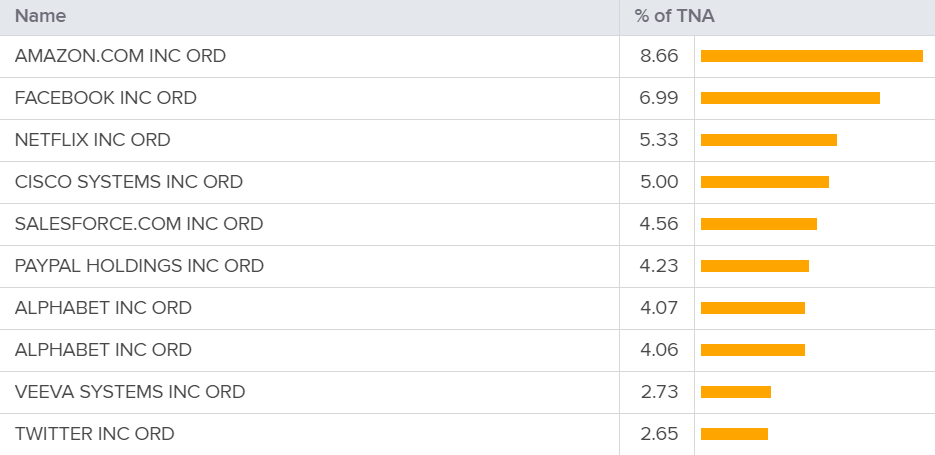Click the 8.66 percentage value
Image resolution: width=935 pixels, height=455 pixels.
point(659,56)
